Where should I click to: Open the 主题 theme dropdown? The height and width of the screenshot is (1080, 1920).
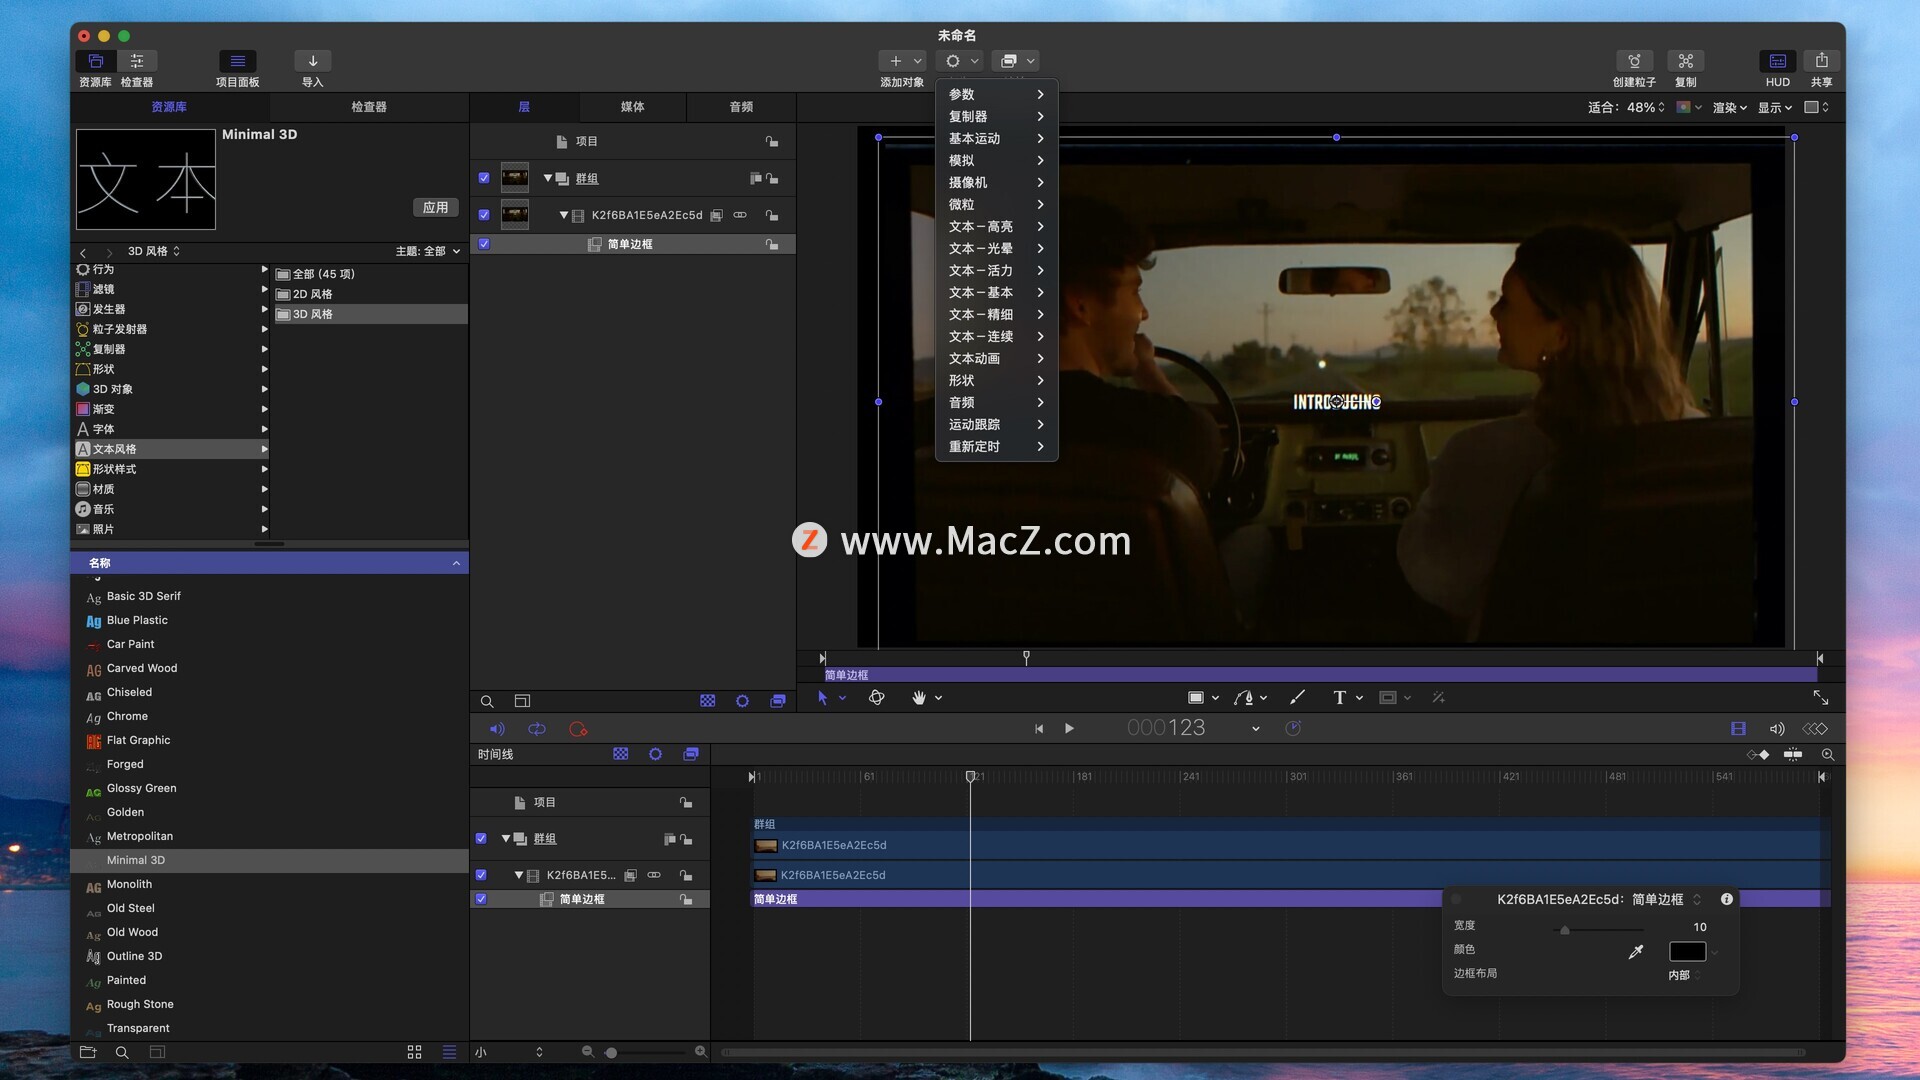tap(428, 251)
